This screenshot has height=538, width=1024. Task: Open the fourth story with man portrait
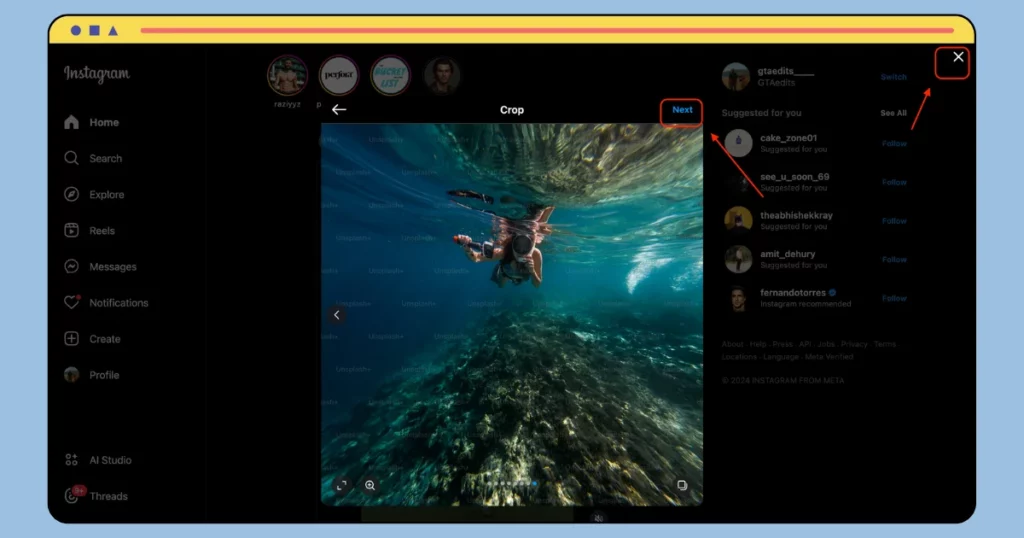441,76
